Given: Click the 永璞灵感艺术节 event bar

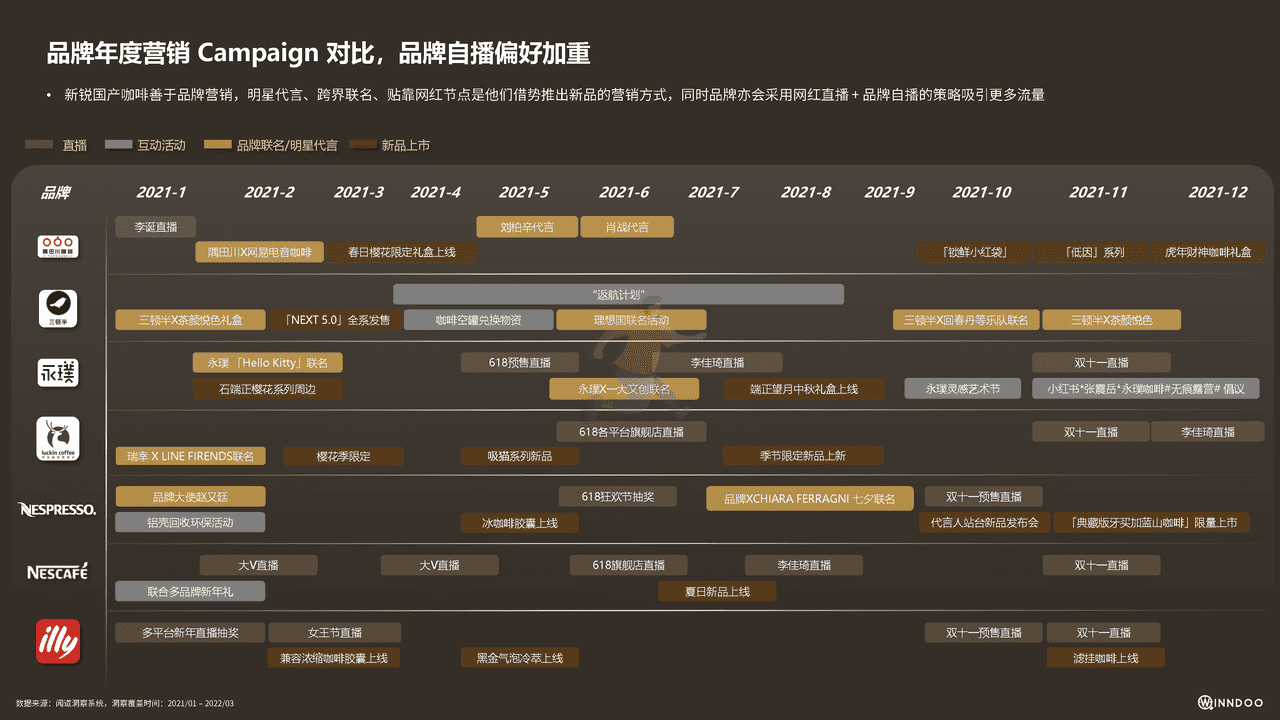Looking at the screenshot, I should [962, 389].
